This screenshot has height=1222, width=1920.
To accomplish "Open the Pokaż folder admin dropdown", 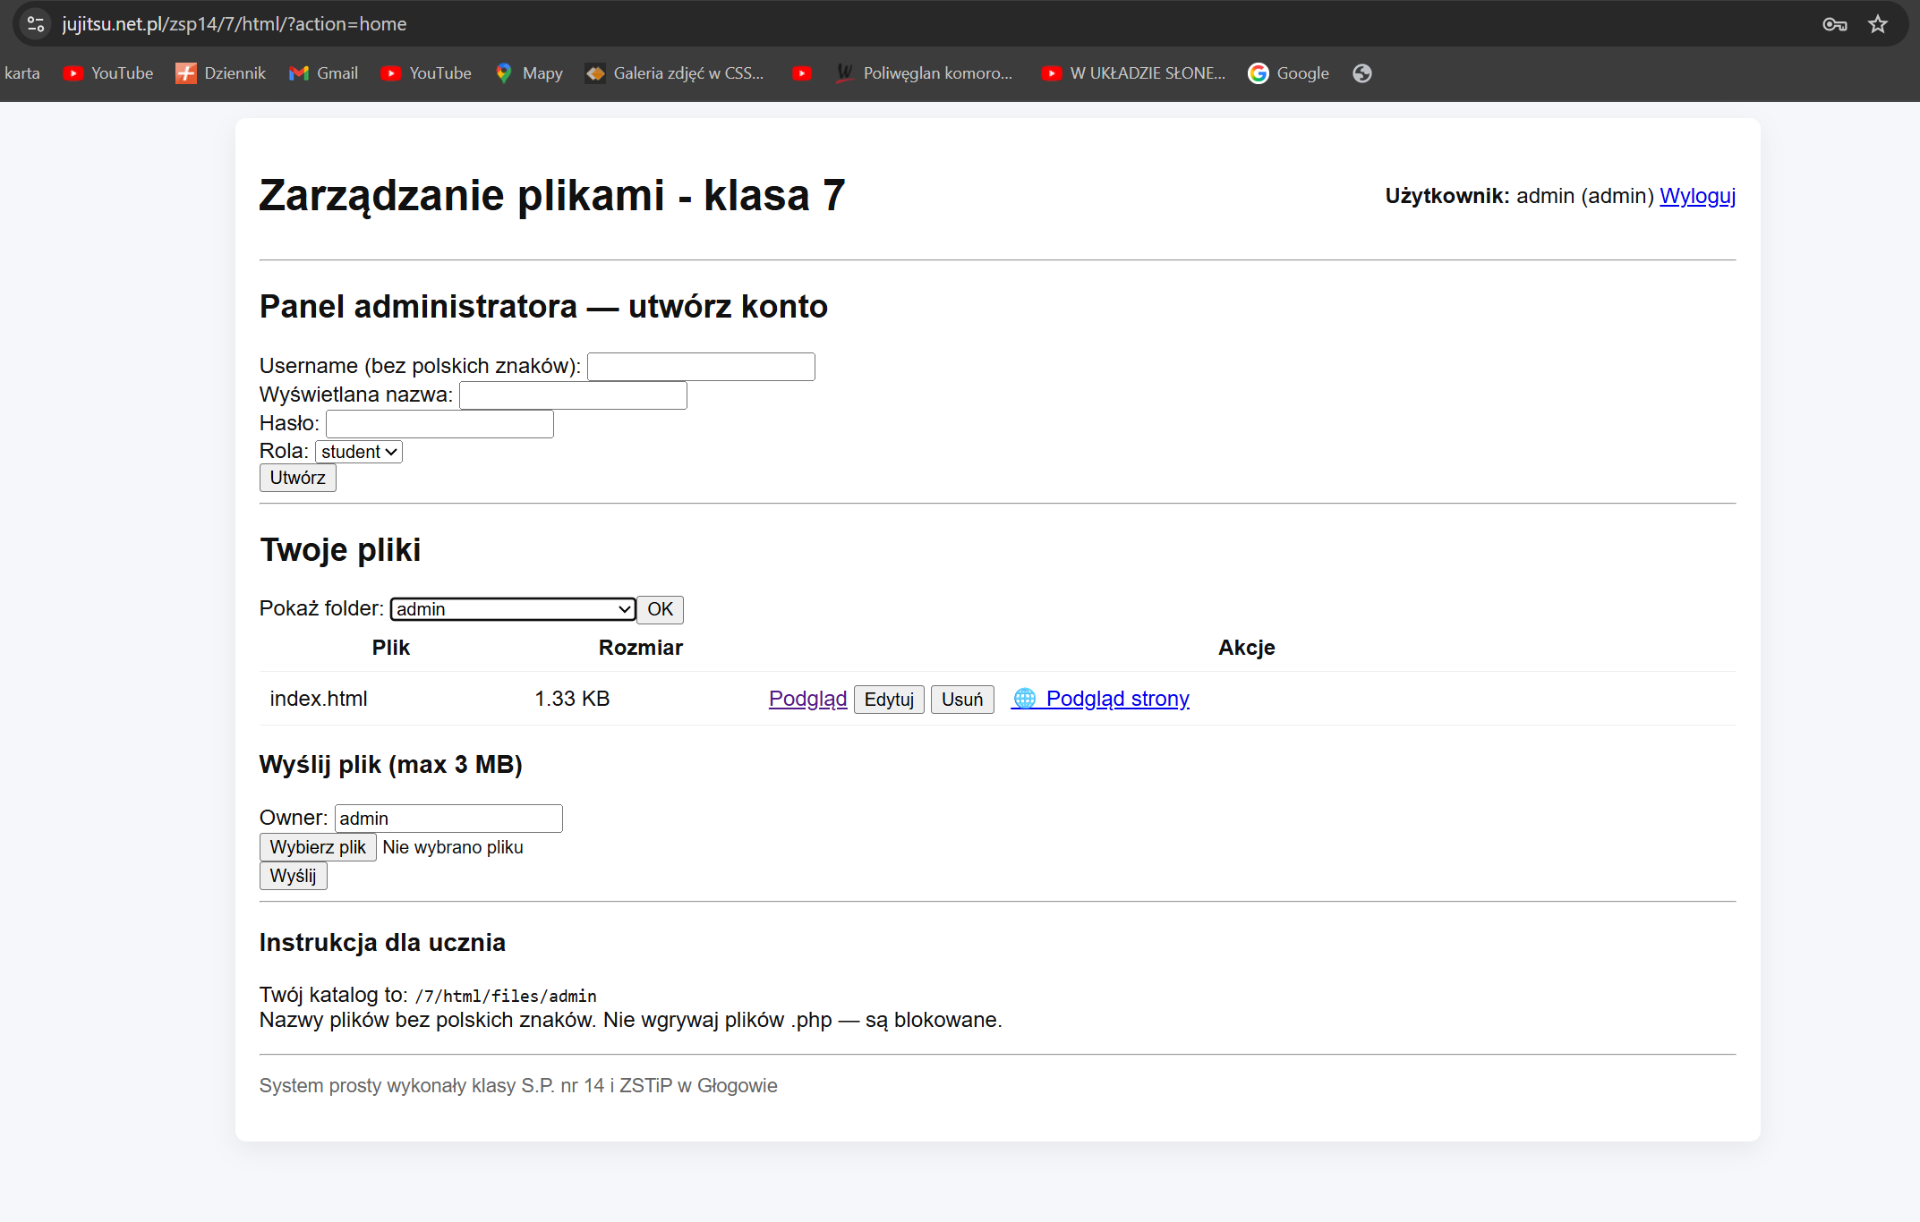I will click(513, 609).
